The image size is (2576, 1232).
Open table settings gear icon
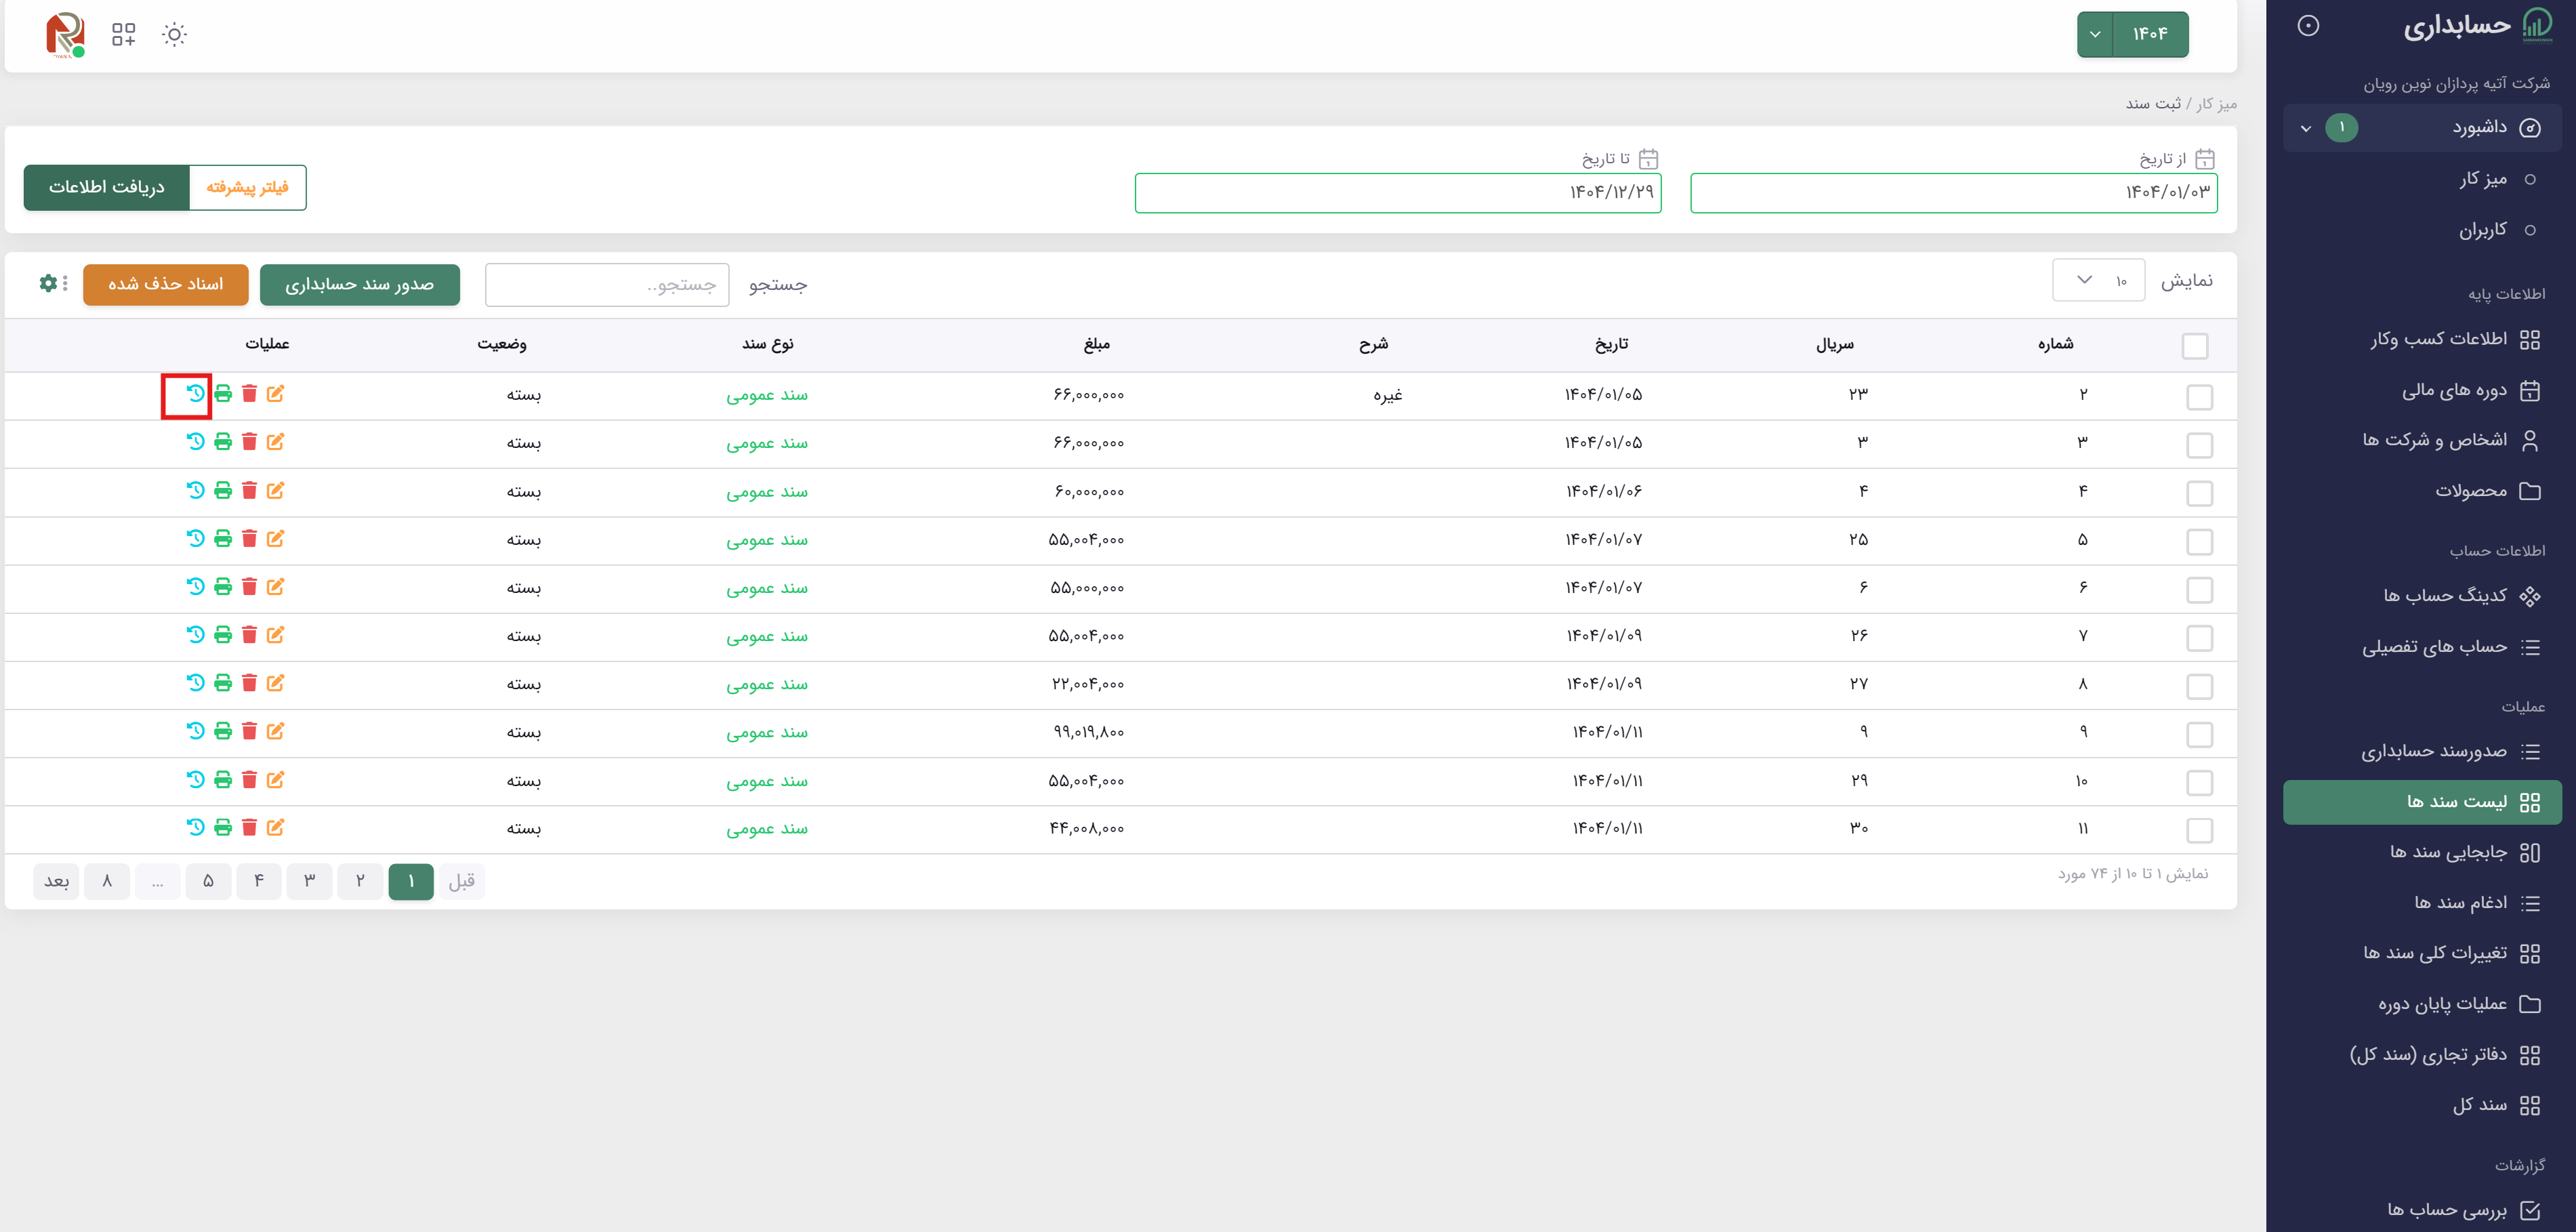[48, 284]
